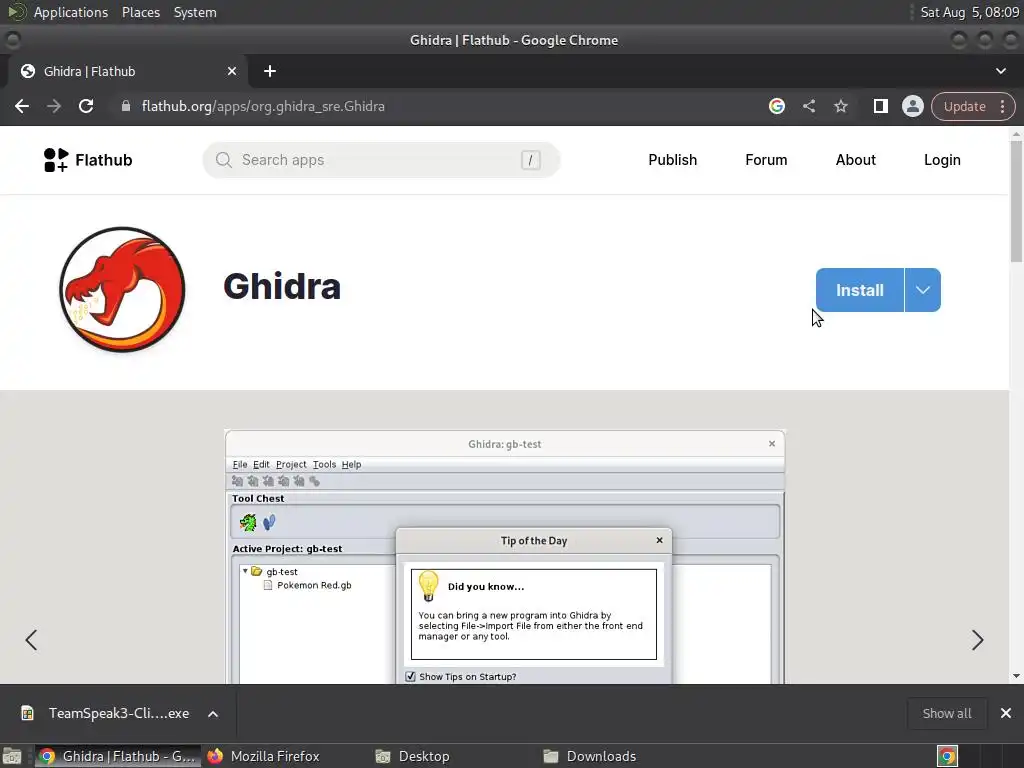Select the Ghidra | Flathub tab
Screen dimensions: 1024x768
coord(127,71)
